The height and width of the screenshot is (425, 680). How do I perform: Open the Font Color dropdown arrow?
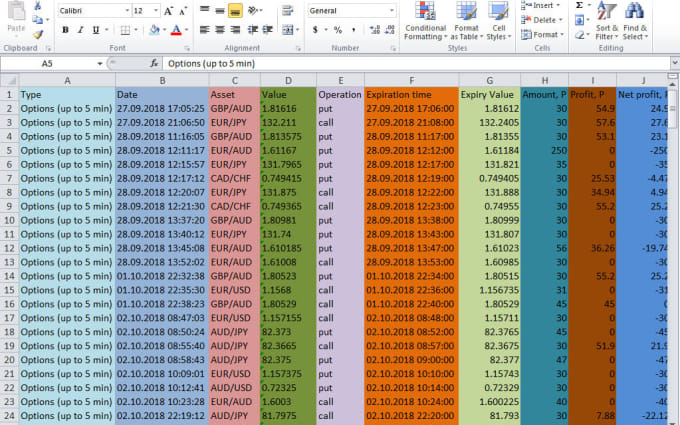tap(186, 30)
